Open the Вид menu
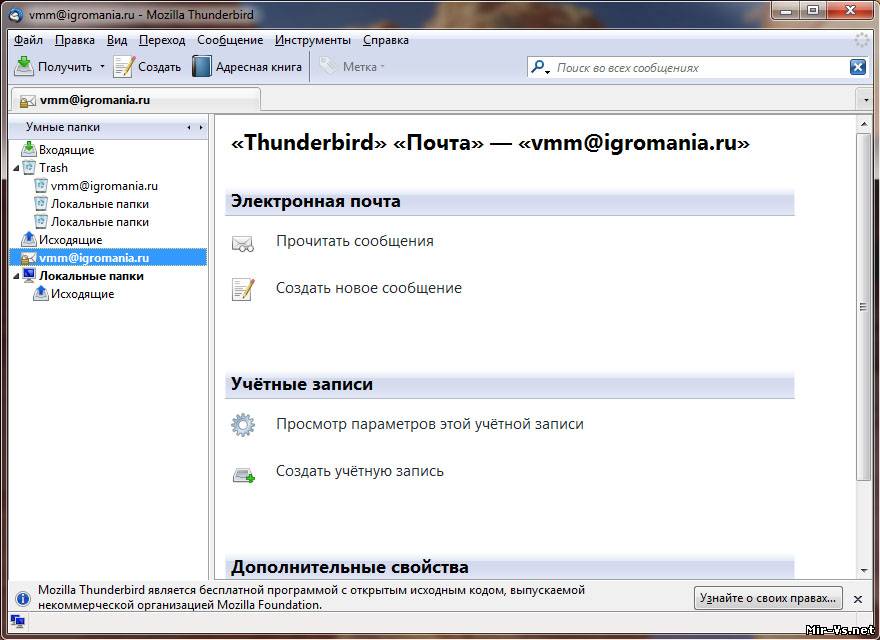 click(x=117, y=40)
